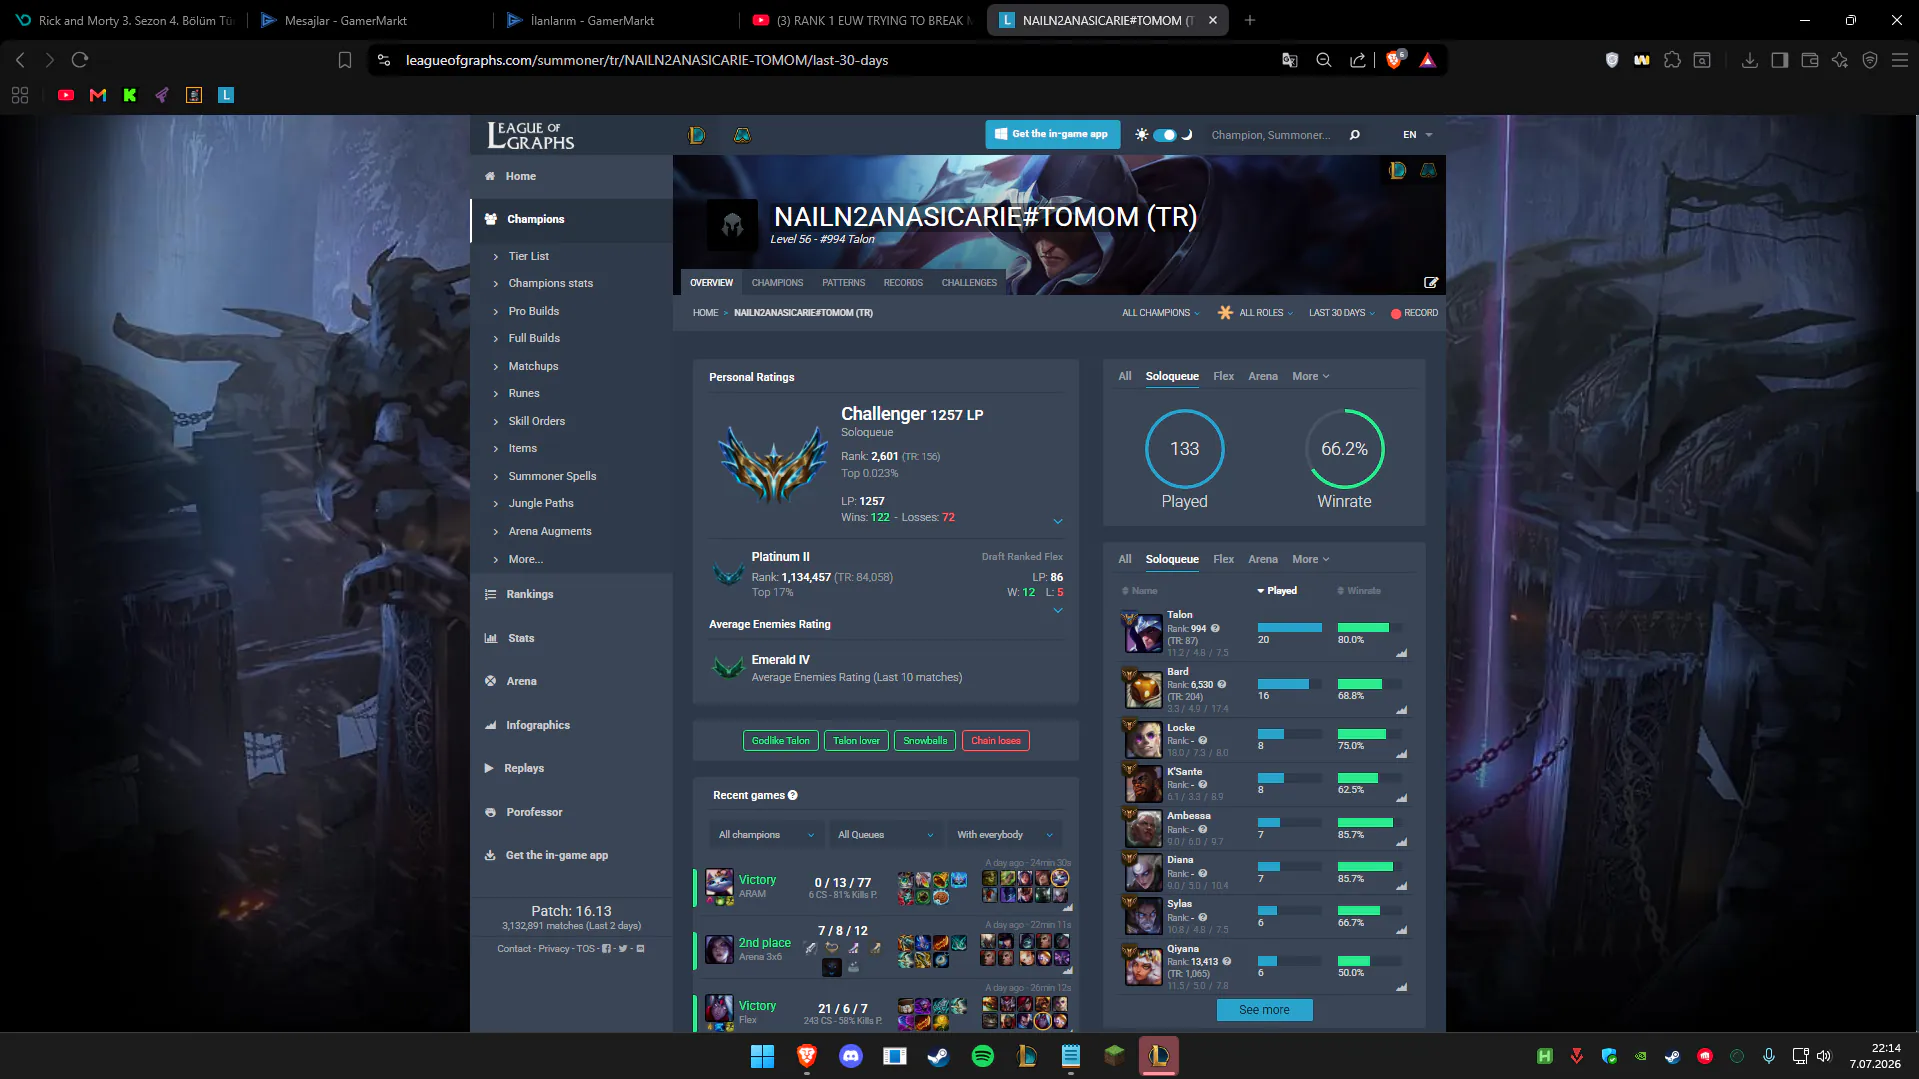The image size is (1919, 1079).
Task: Click the Brave Rewards triangle icon
Action: point(1427,60)
